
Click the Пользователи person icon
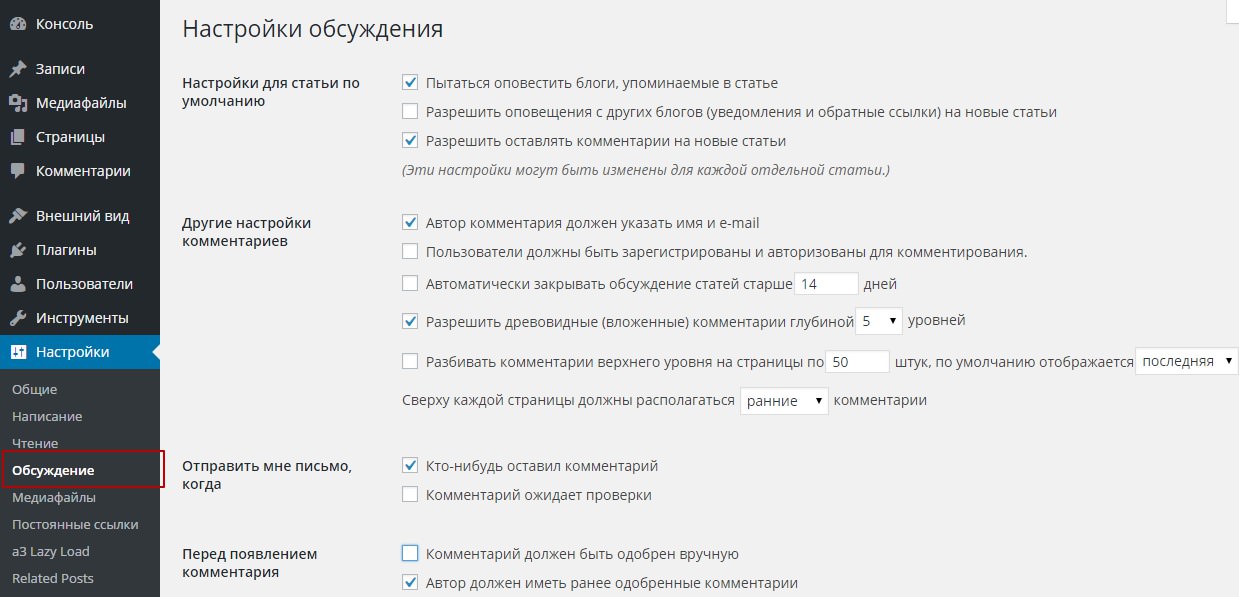17,284
